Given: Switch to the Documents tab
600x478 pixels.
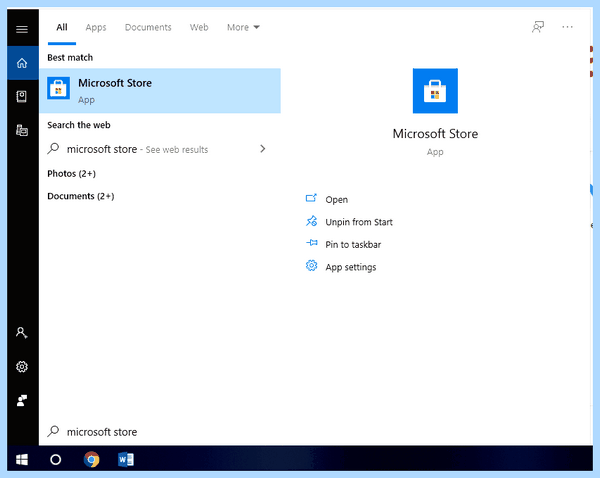Looking at the screenshot, I should pos(148,27).
